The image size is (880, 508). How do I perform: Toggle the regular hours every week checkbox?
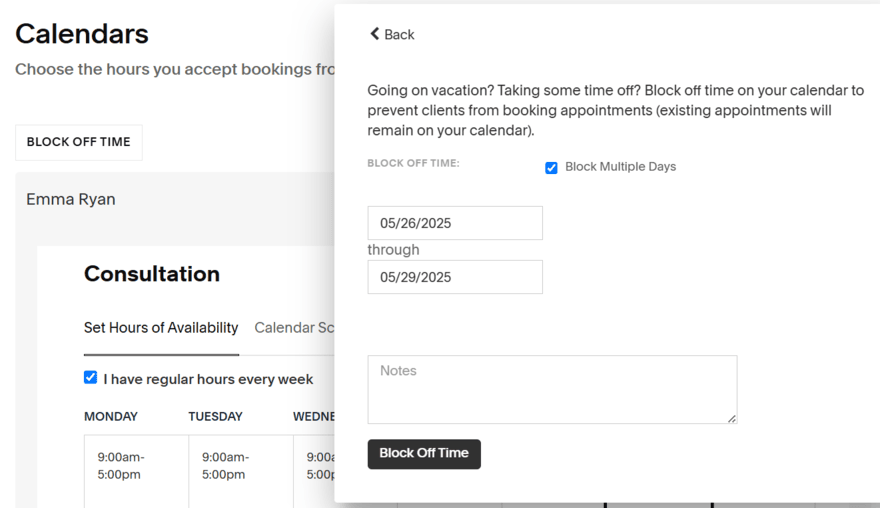coord(91,378)
